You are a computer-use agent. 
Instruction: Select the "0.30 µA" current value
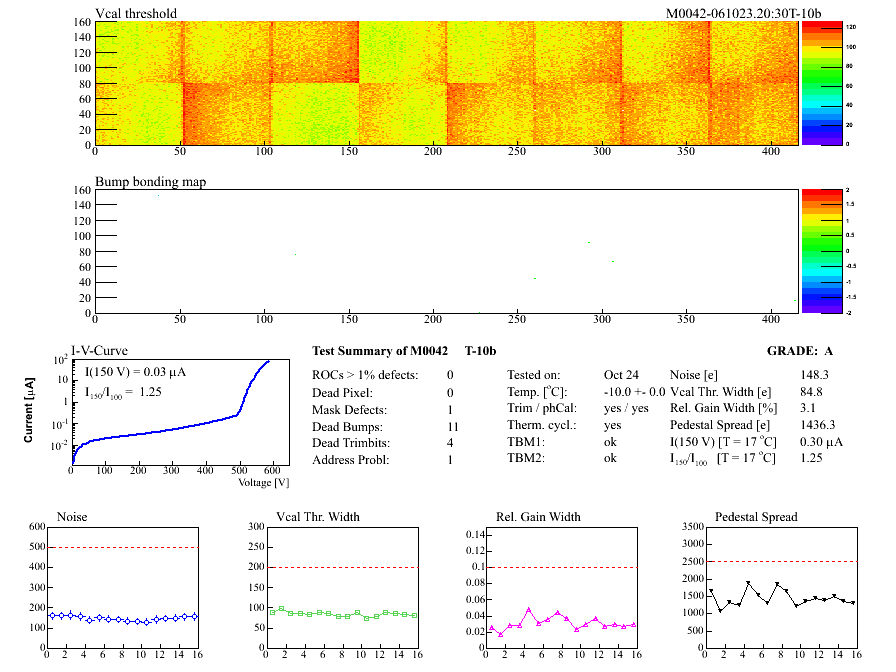click(x=822, y=442)
